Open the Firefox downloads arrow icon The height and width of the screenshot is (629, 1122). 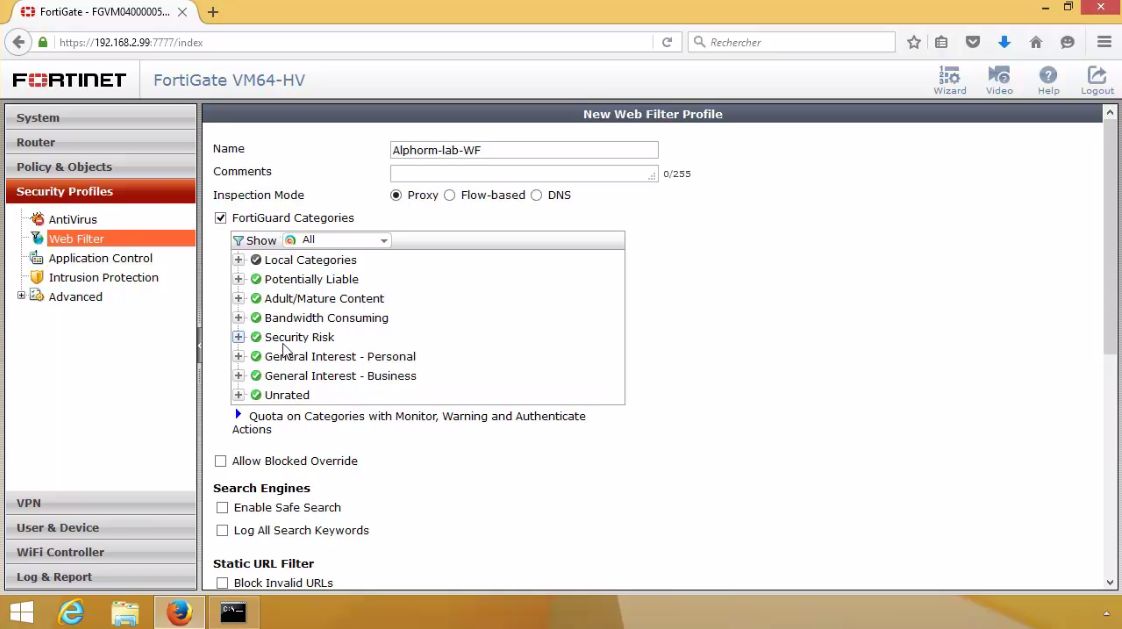pos(1004,42)
